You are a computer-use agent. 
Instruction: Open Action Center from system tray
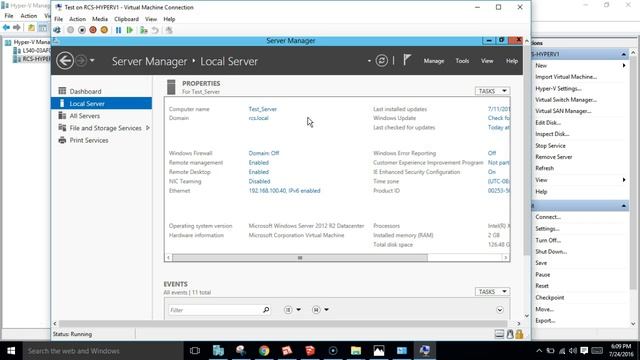(x=584, y=351)
